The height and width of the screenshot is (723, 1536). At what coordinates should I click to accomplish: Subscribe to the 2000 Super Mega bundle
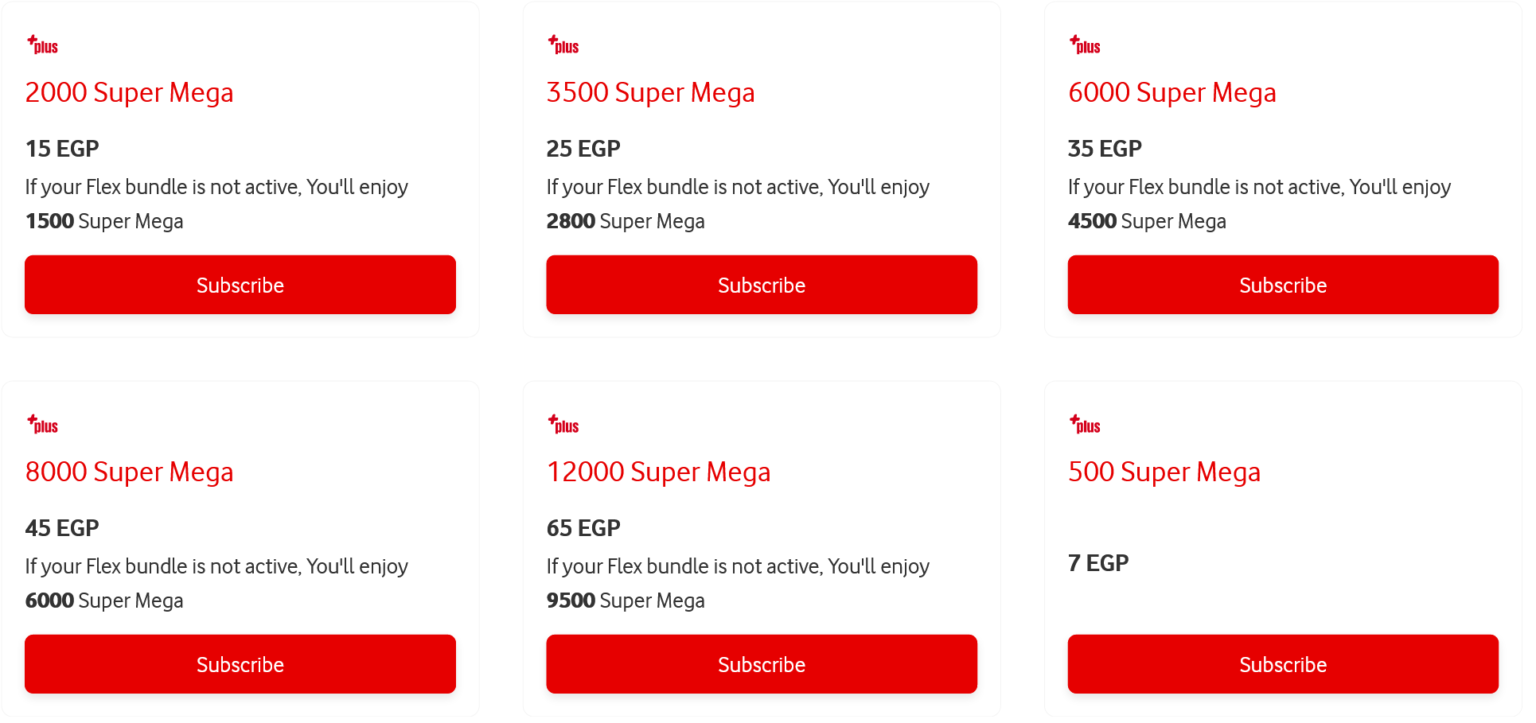coord(240,284)
